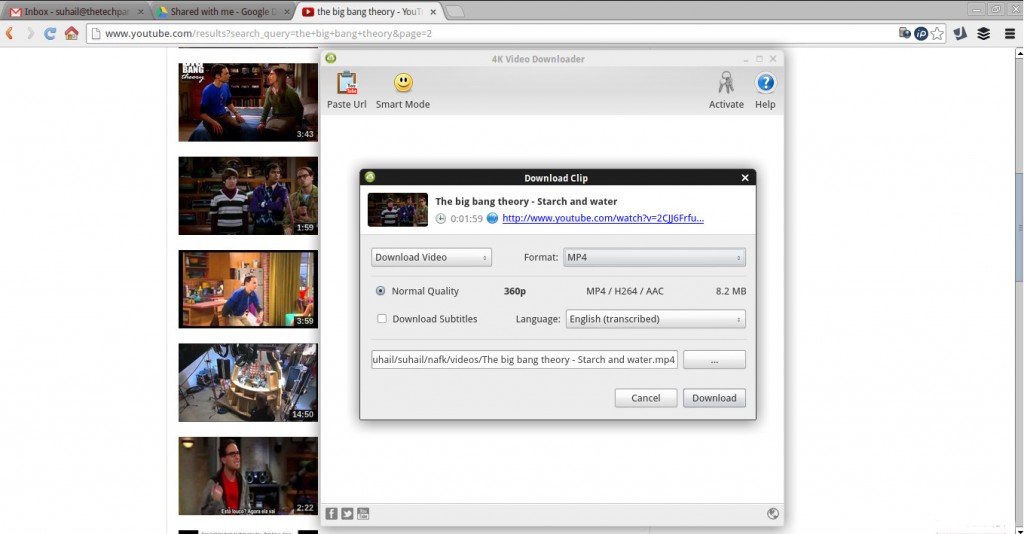The image size is (1024, 534).
Task: Click the YouTube icon in downloader footer
Action: [x=362, y=514]
